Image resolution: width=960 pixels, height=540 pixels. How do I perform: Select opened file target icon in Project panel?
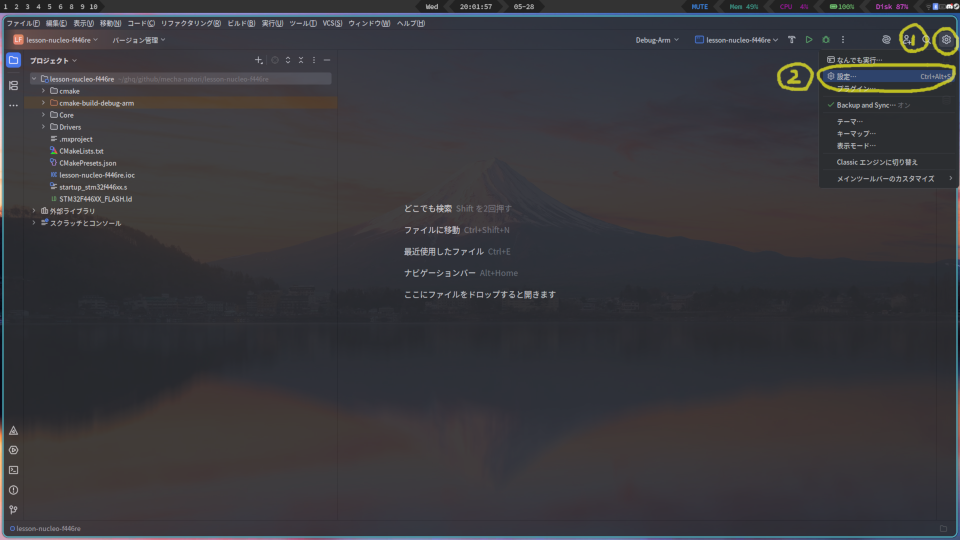[275, 60]
